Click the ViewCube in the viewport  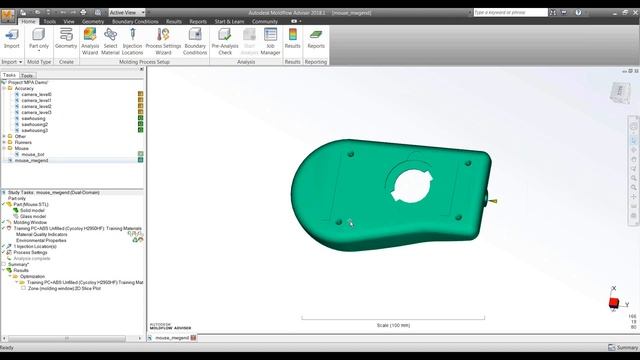(x=620, y=92)
